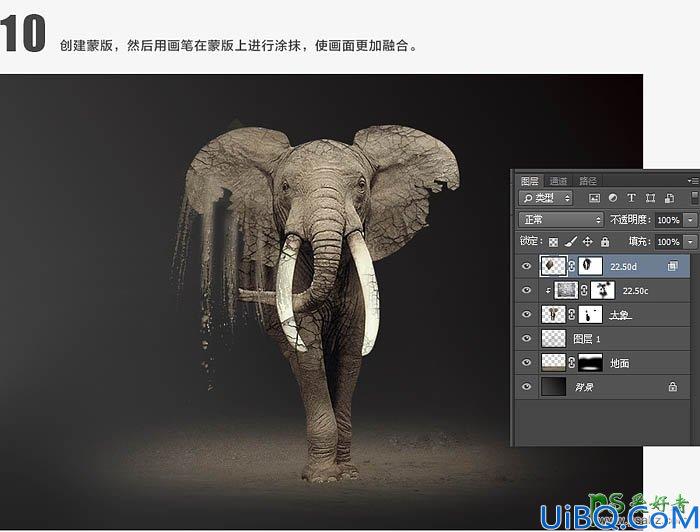Select the 地面 layer mask thumbnail
The height and width of the screenshot is (532, 700).
coord(590,363)
